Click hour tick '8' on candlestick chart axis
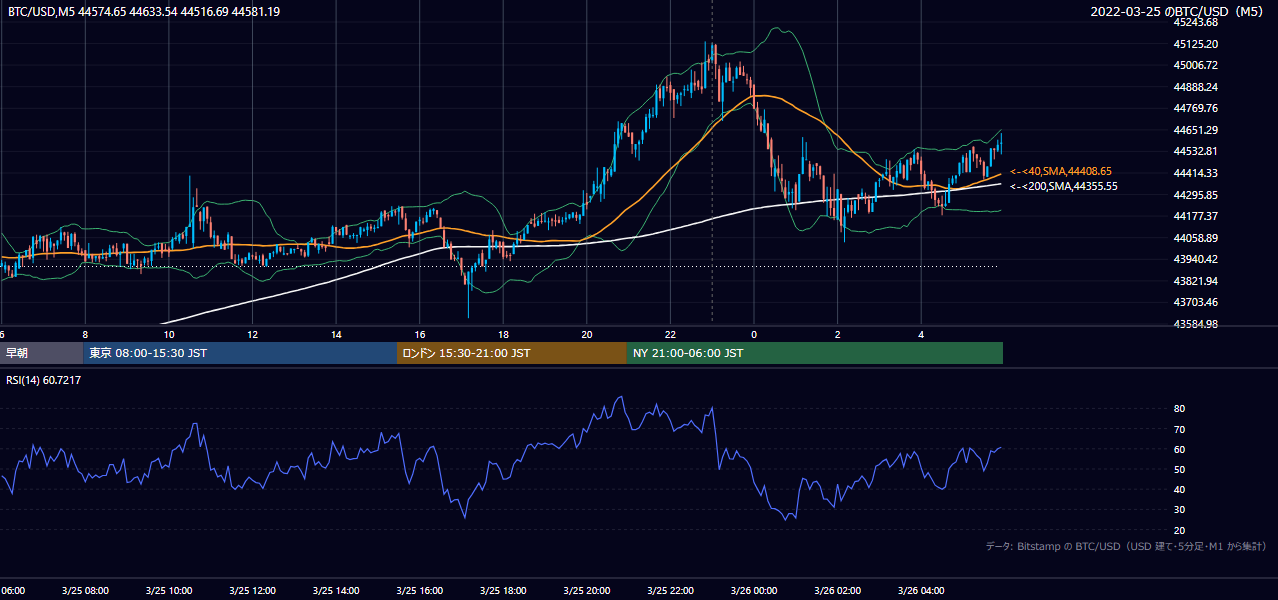Viewport: 1278px width, 600px height. pyautogui.click(x=85, y=335)
